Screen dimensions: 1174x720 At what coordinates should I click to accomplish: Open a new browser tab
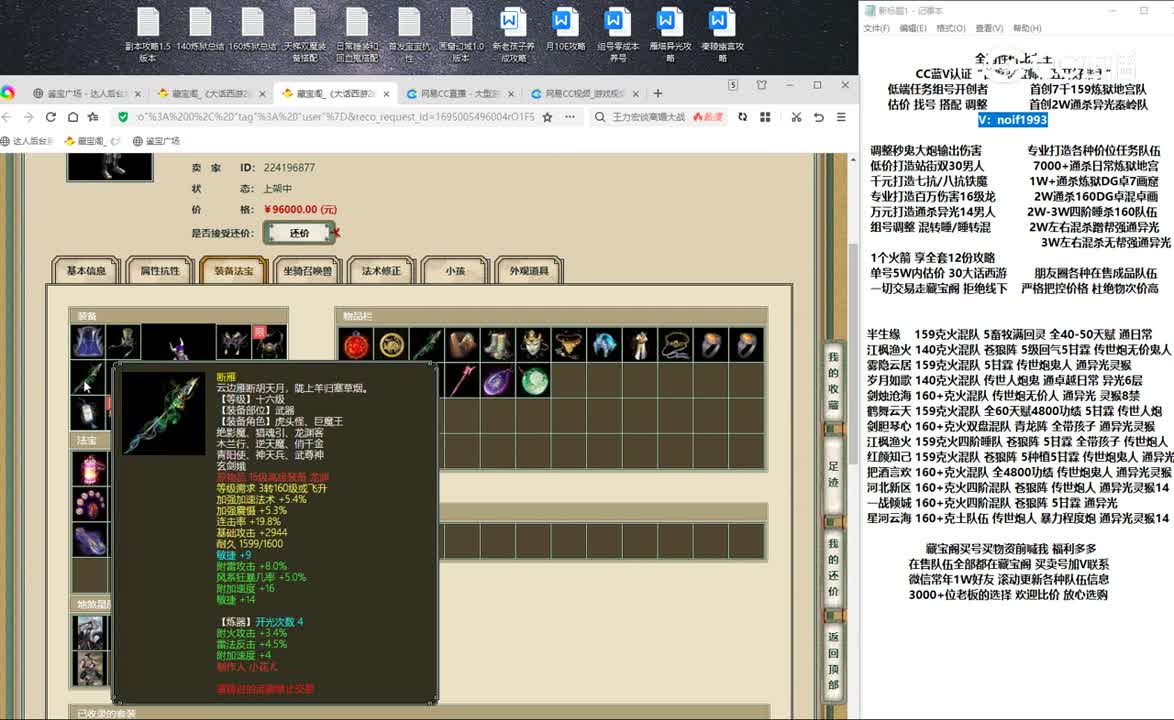658,94
